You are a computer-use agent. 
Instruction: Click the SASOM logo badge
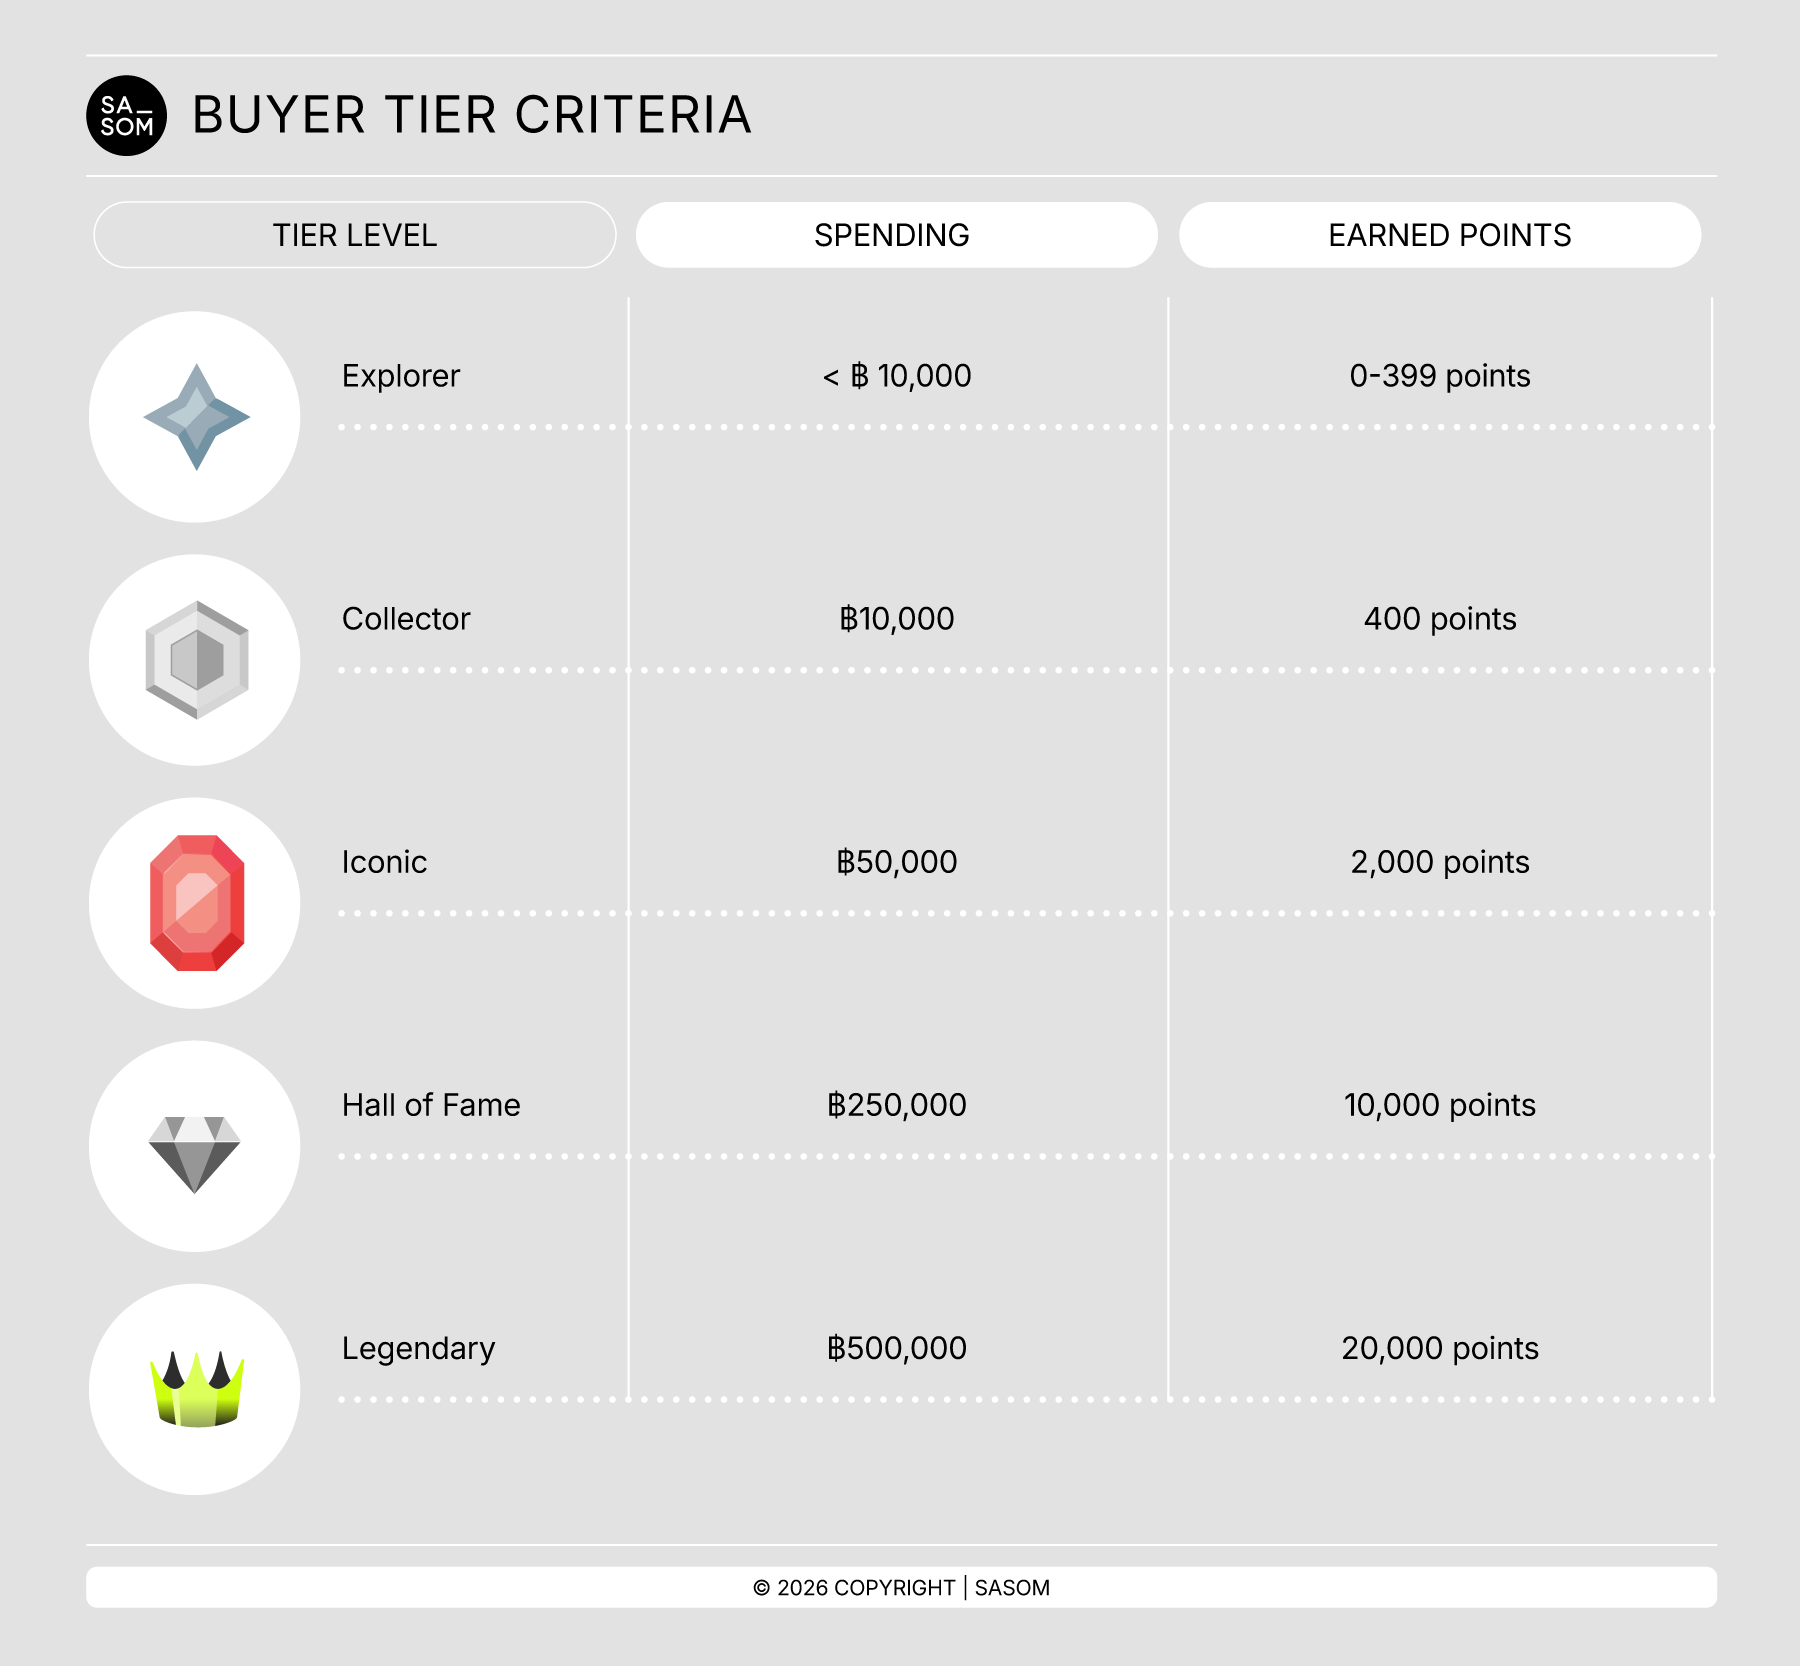click(x=126, y=116)
